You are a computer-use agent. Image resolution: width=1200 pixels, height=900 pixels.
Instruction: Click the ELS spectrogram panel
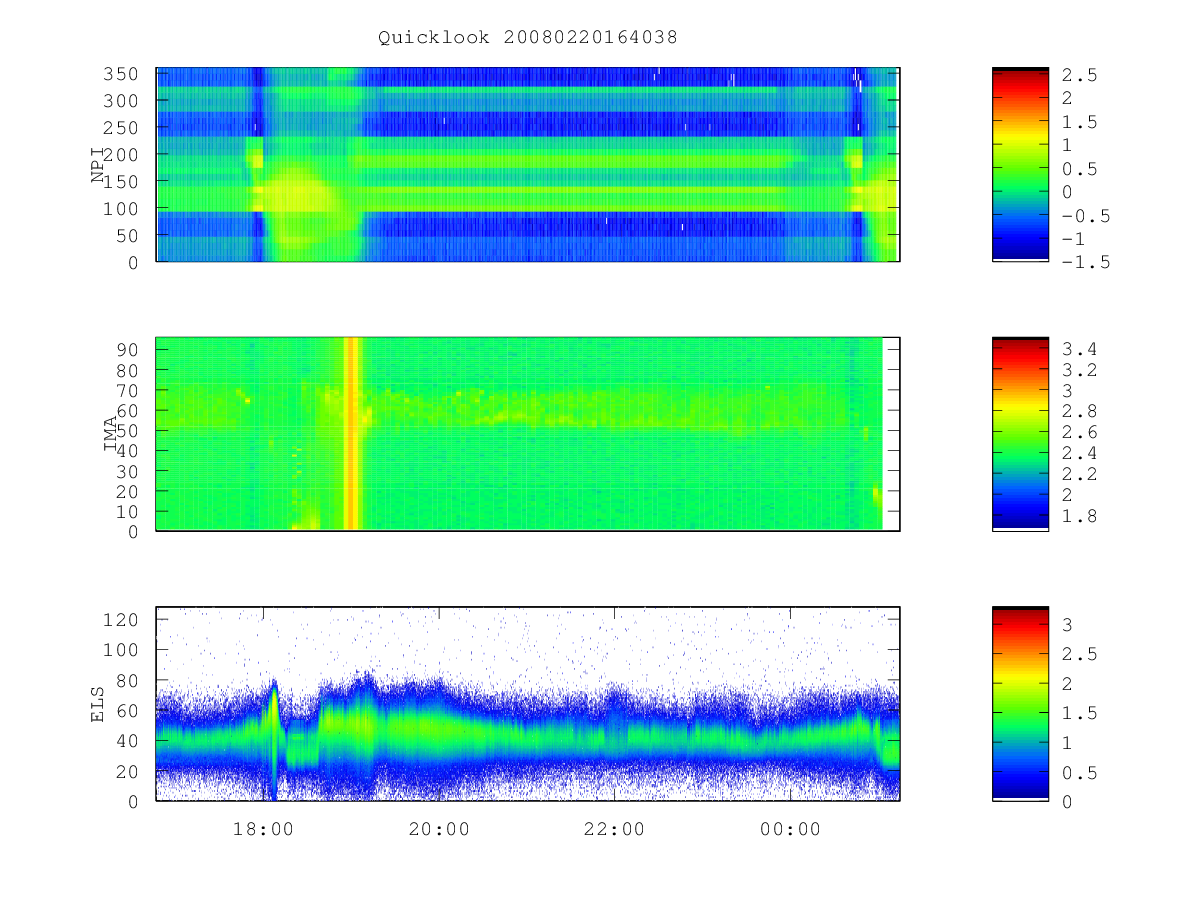pos(528,704)
